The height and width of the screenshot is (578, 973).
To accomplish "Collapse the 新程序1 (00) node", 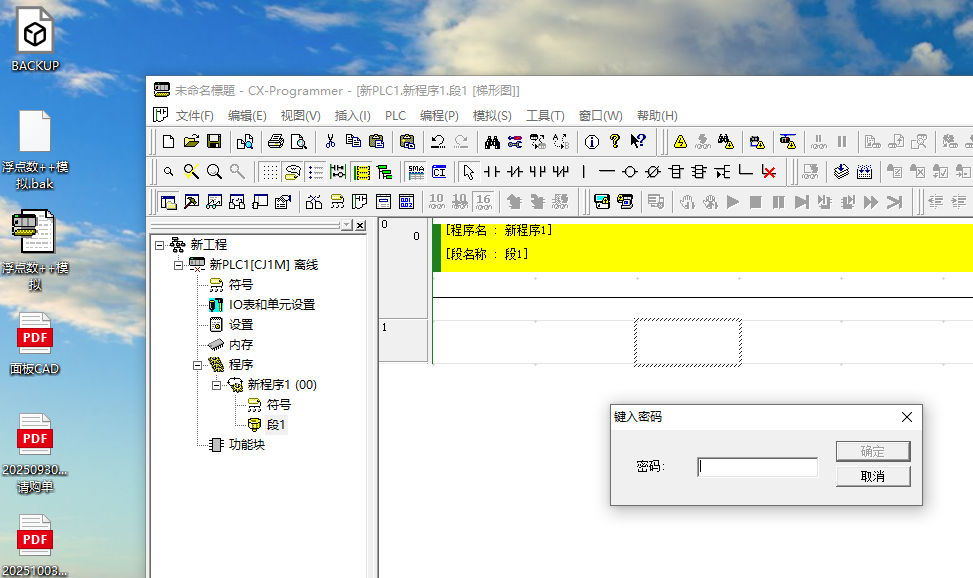I will pos(216,385).
